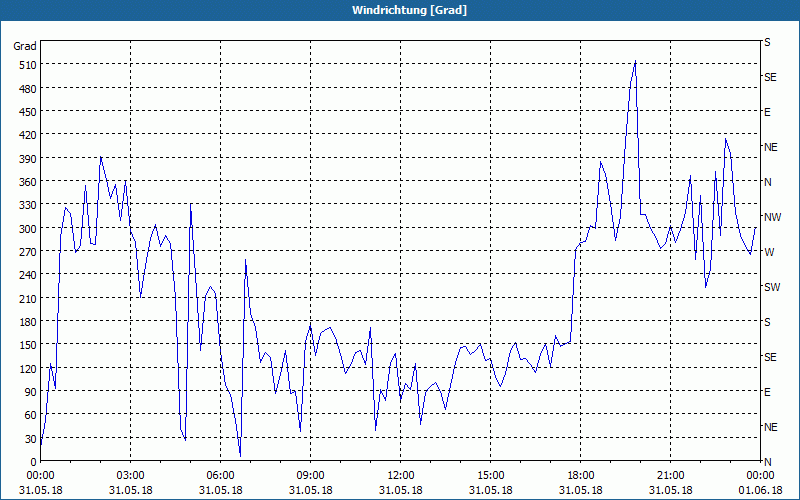This screenshot has height=500, width=800.
Task: Click the 180 degree axis label
Action: pyautogui.click(x=28, y=322)
